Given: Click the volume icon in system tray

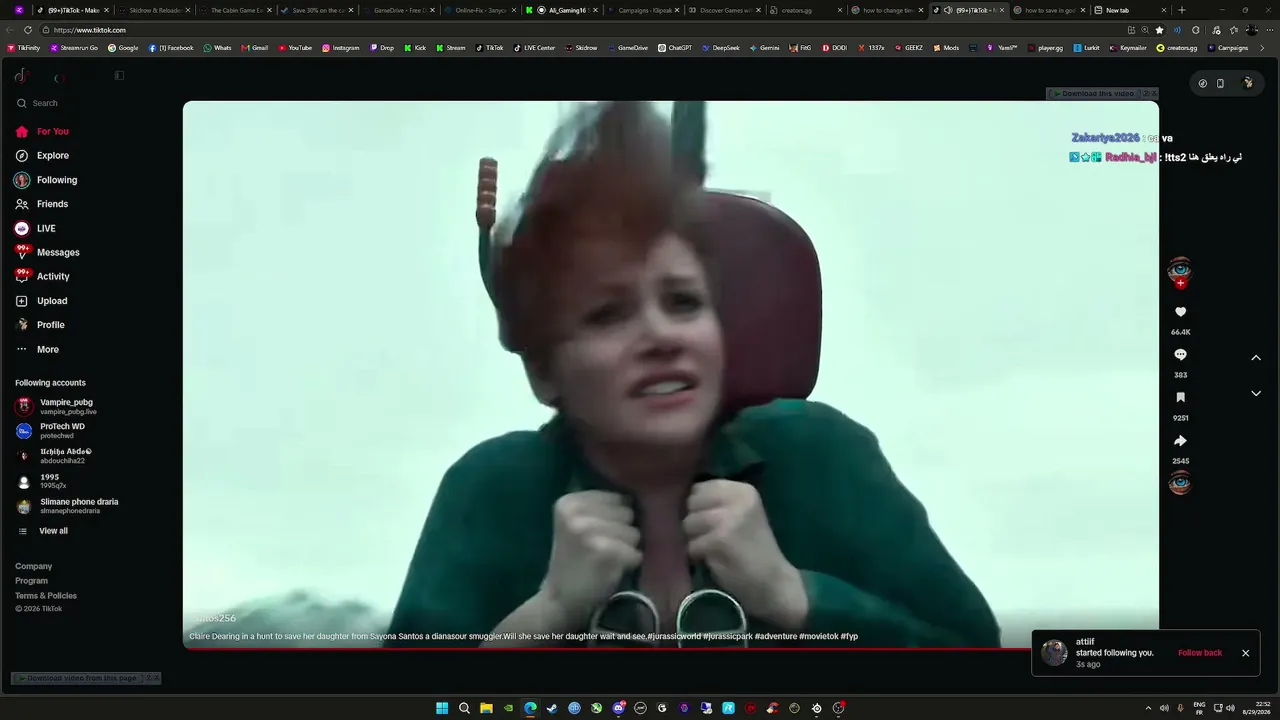Looking at the screenshot, I should click(x=1229, y=708).
